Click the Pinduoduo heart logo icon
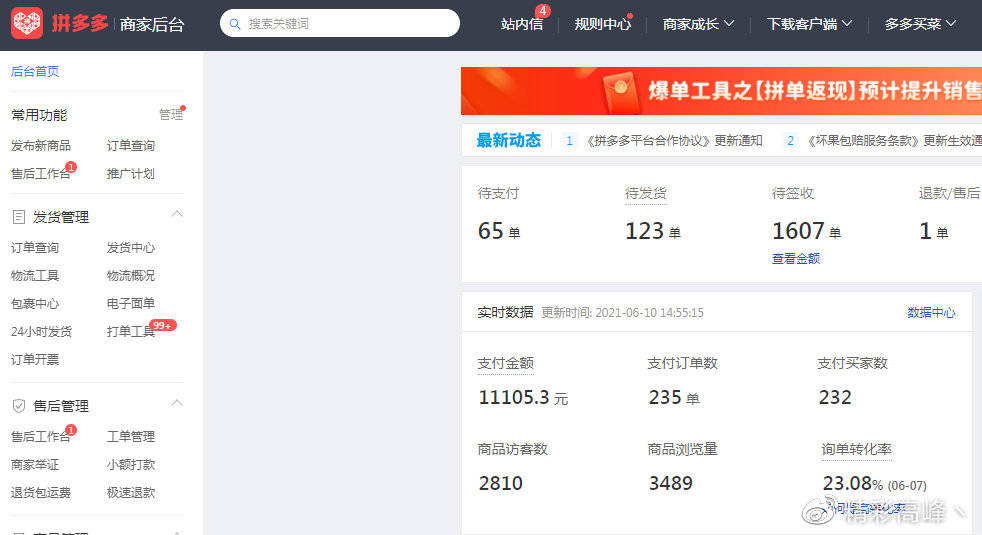982x535 pixels. [x=27, y=23]
